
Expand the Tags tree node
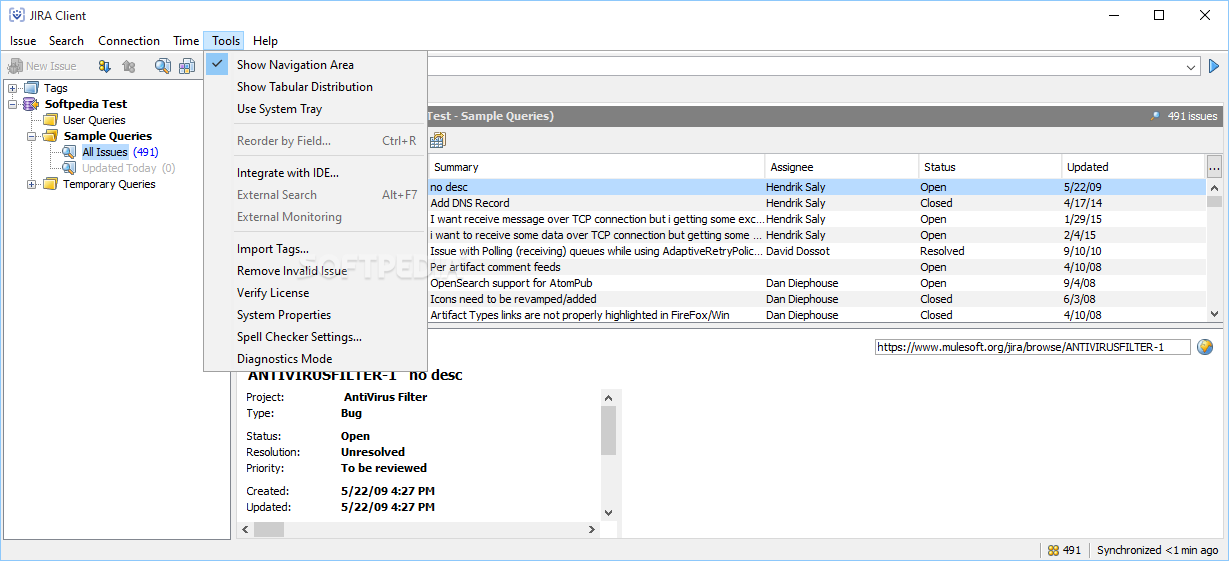tap(13, 88)
